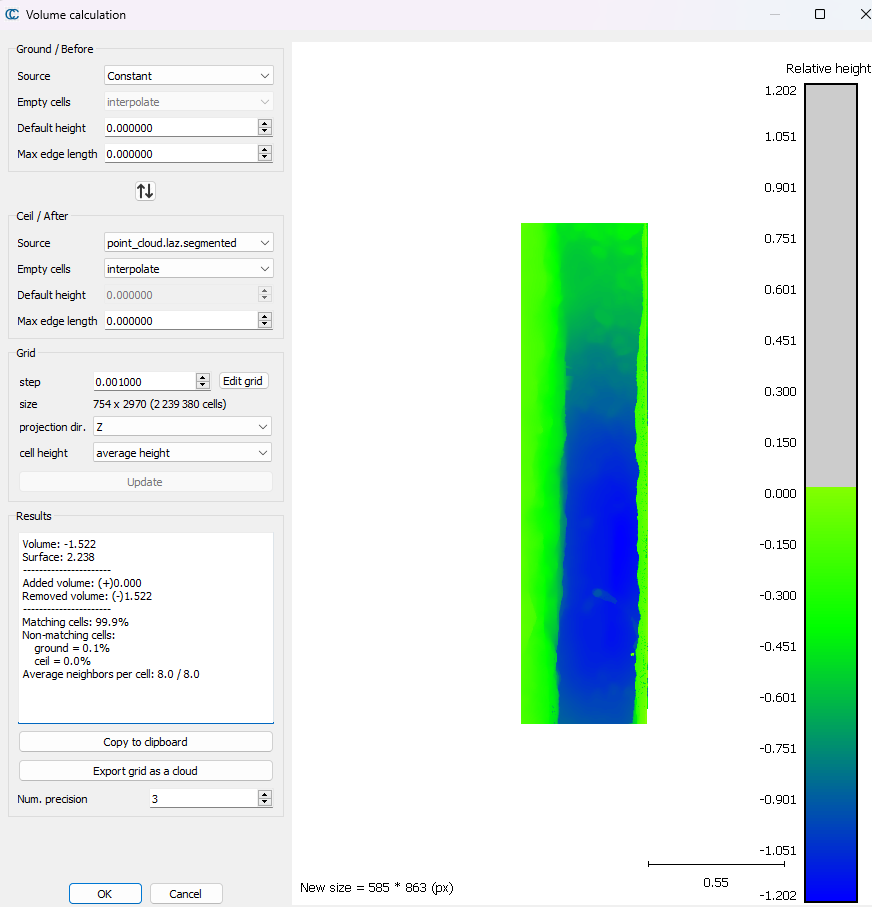Adjust the Num. precision spinner arrows

point(265,798)
